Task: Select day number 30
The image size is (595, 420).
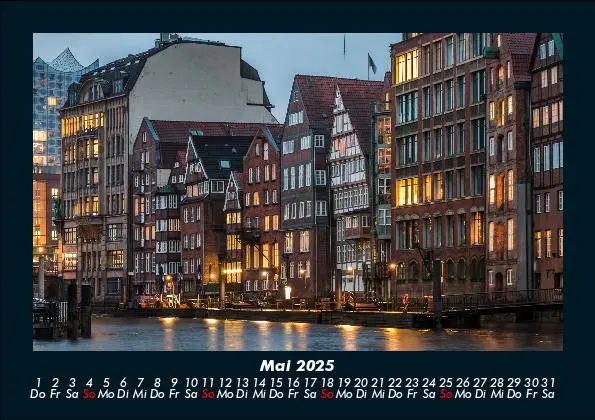Action: point(531,382)
